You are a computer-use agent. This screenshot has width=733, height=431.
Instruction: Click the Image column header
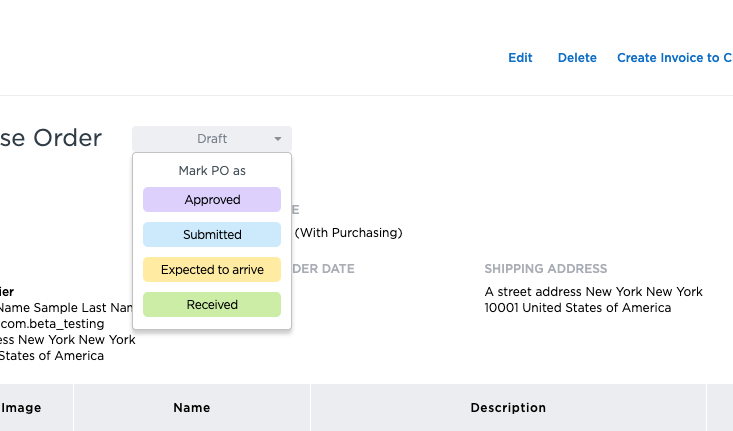(x=21, y=408)
